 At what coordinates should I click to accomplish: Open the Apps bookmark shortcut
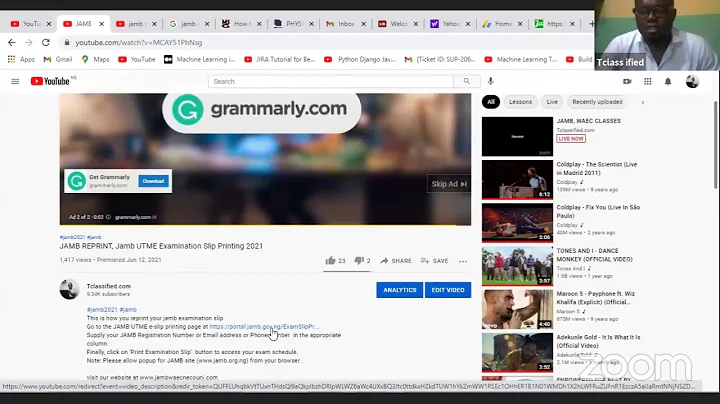click(x=21, y=59)
